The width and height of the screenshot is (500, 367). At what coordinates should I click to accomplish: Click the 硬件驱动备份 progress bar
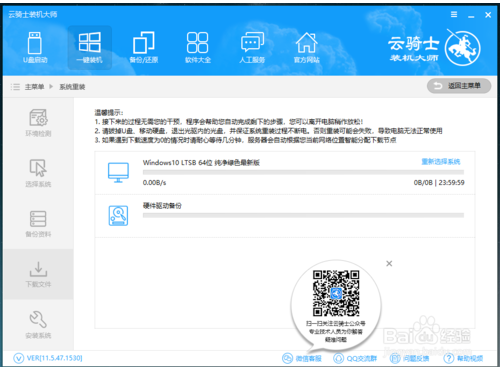[303, 215]
